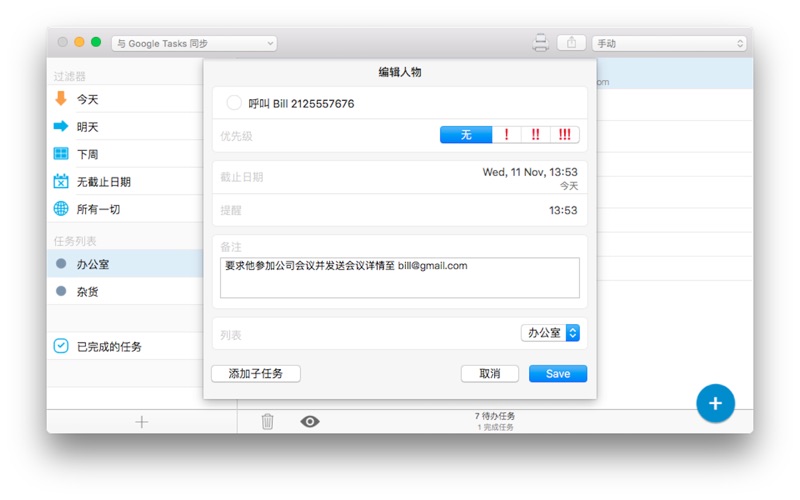Click the blue round add task button

[715, 403]
